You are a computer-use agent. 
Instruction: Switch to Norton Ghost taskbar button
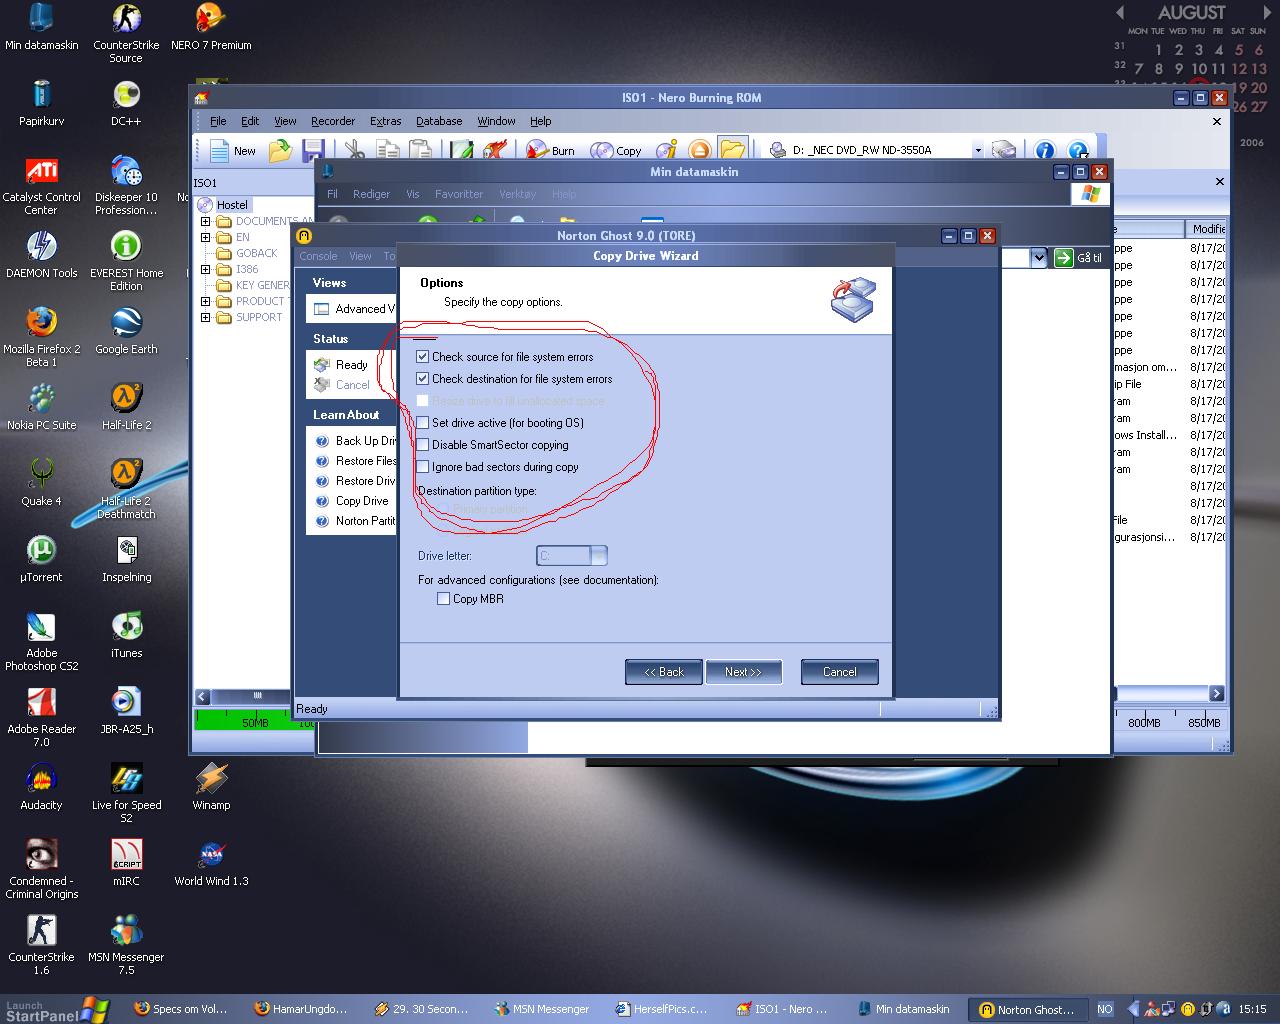click(1029, 1009)
